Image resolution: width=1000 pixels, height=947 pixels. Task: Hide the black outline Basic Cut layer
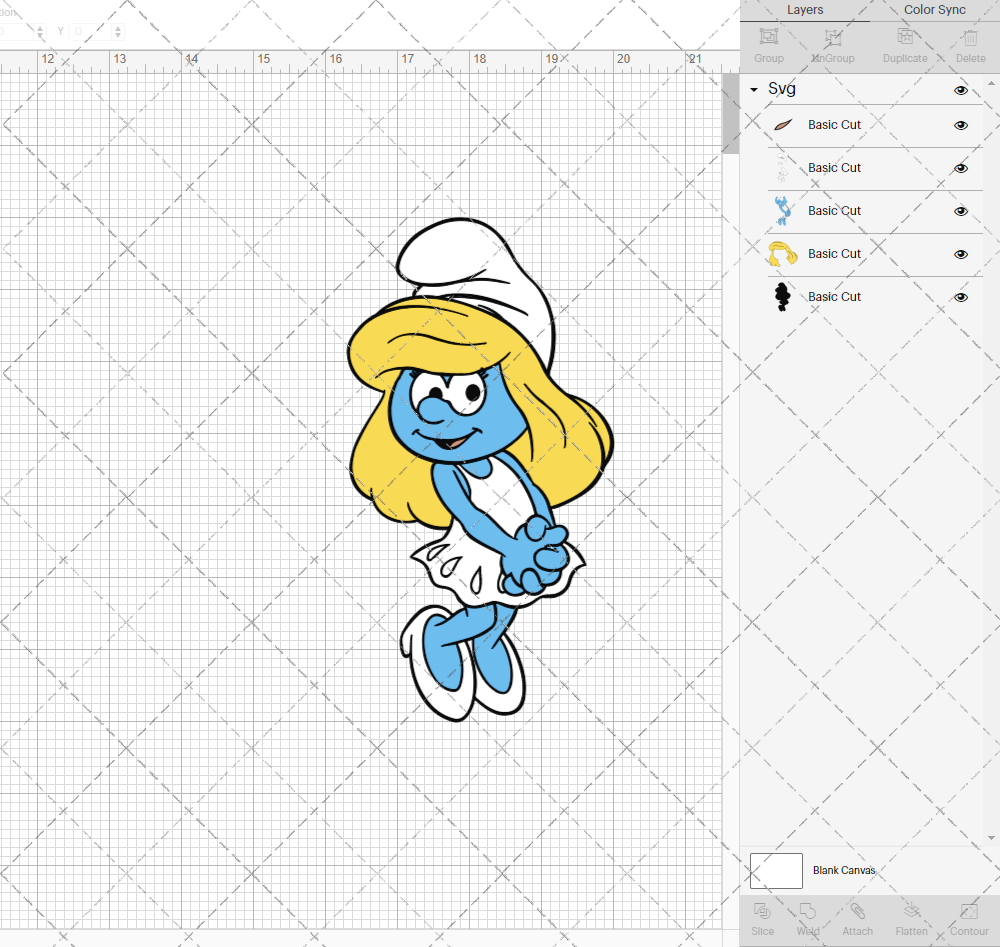point(960,297)
